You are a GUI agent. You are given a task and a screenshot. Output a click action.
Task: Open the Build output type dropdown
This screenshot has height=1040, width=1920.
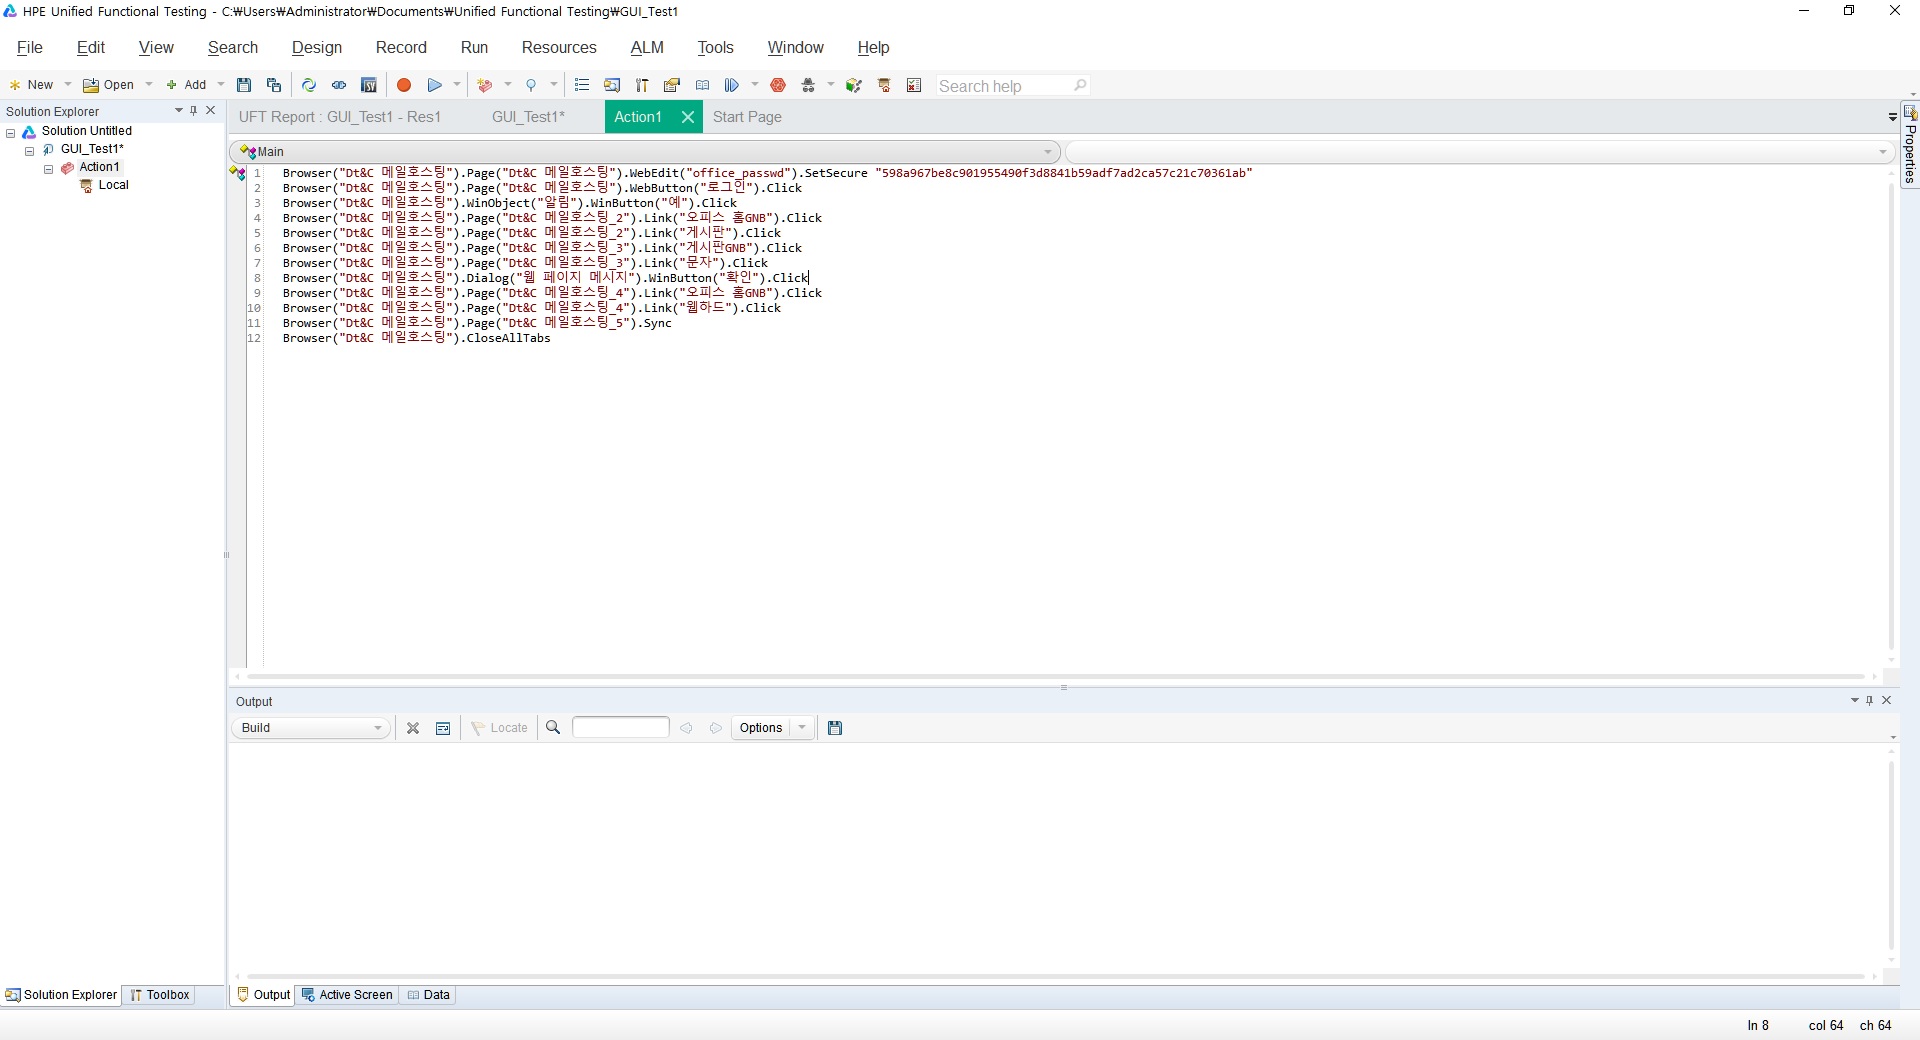pyautogui.click(x=311, y=728)
